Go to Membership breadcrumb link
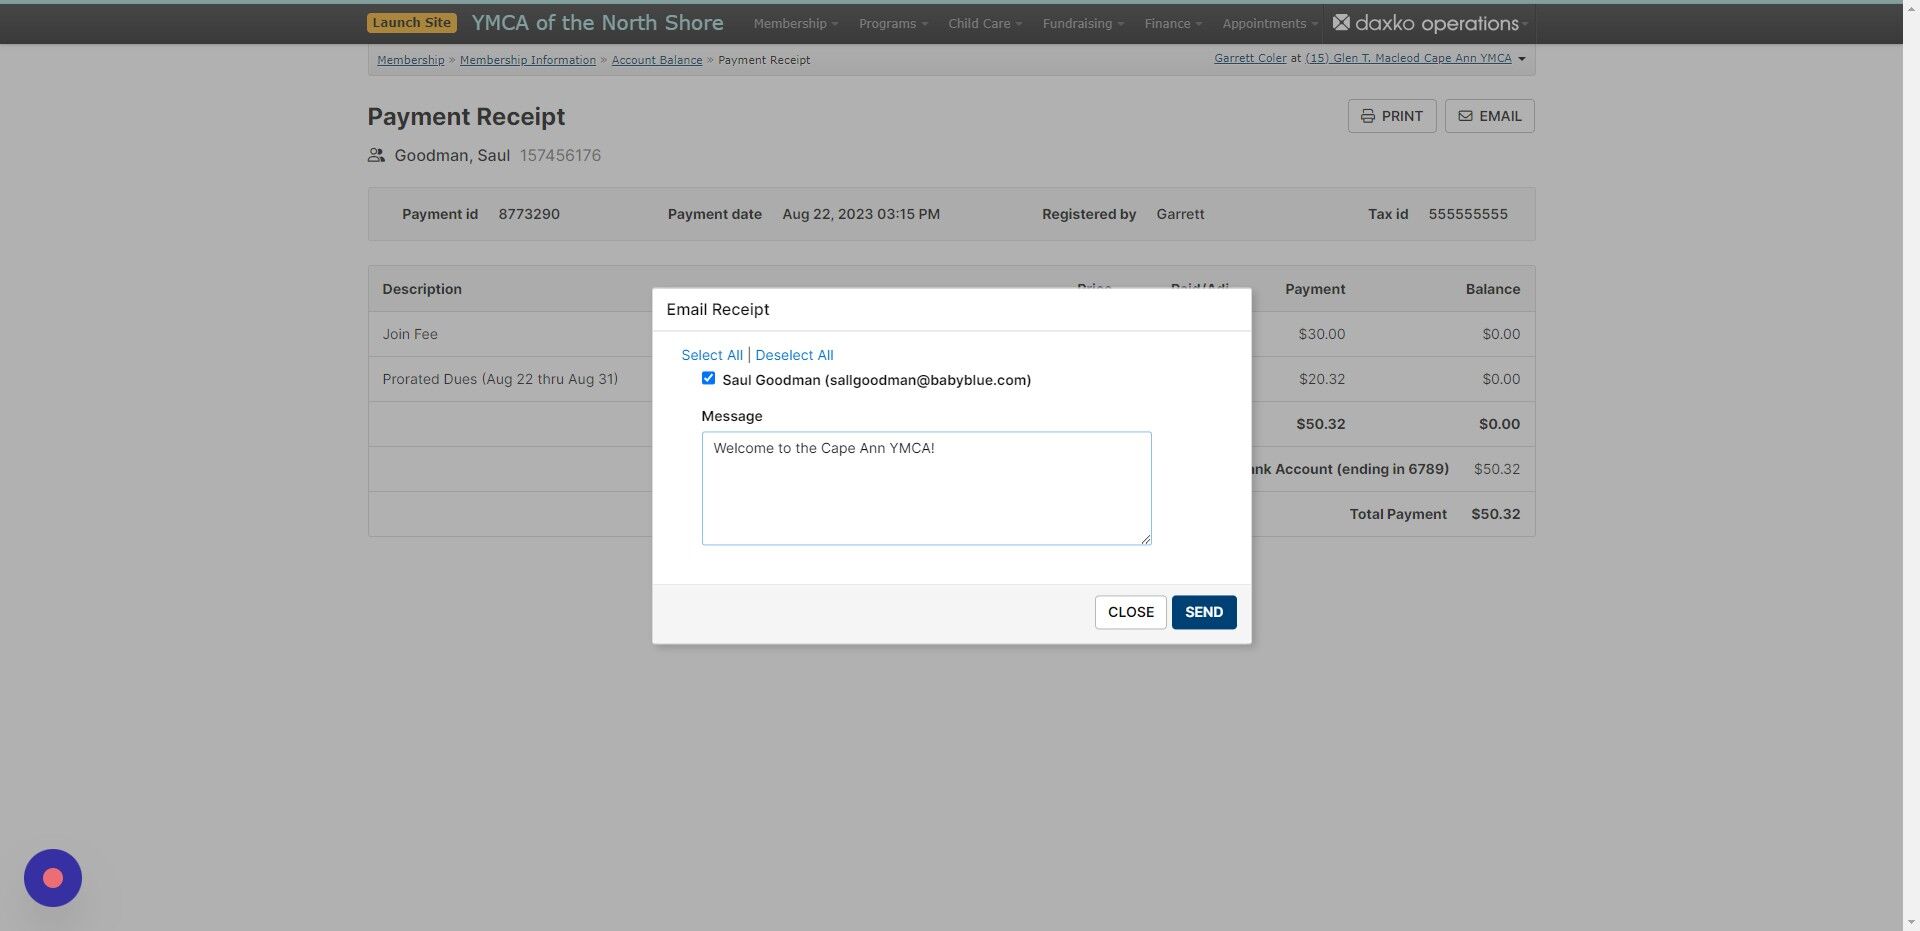1920x931 pixels. [411, 60]
